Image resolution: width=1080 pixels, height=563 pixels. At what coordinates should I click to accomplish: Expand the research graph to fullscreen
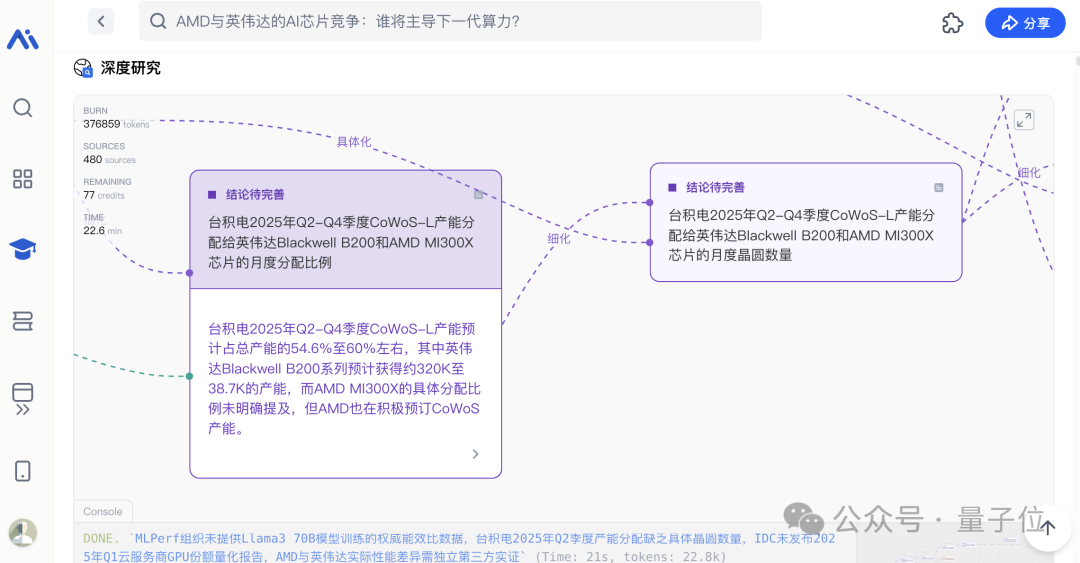[1023, 120]
